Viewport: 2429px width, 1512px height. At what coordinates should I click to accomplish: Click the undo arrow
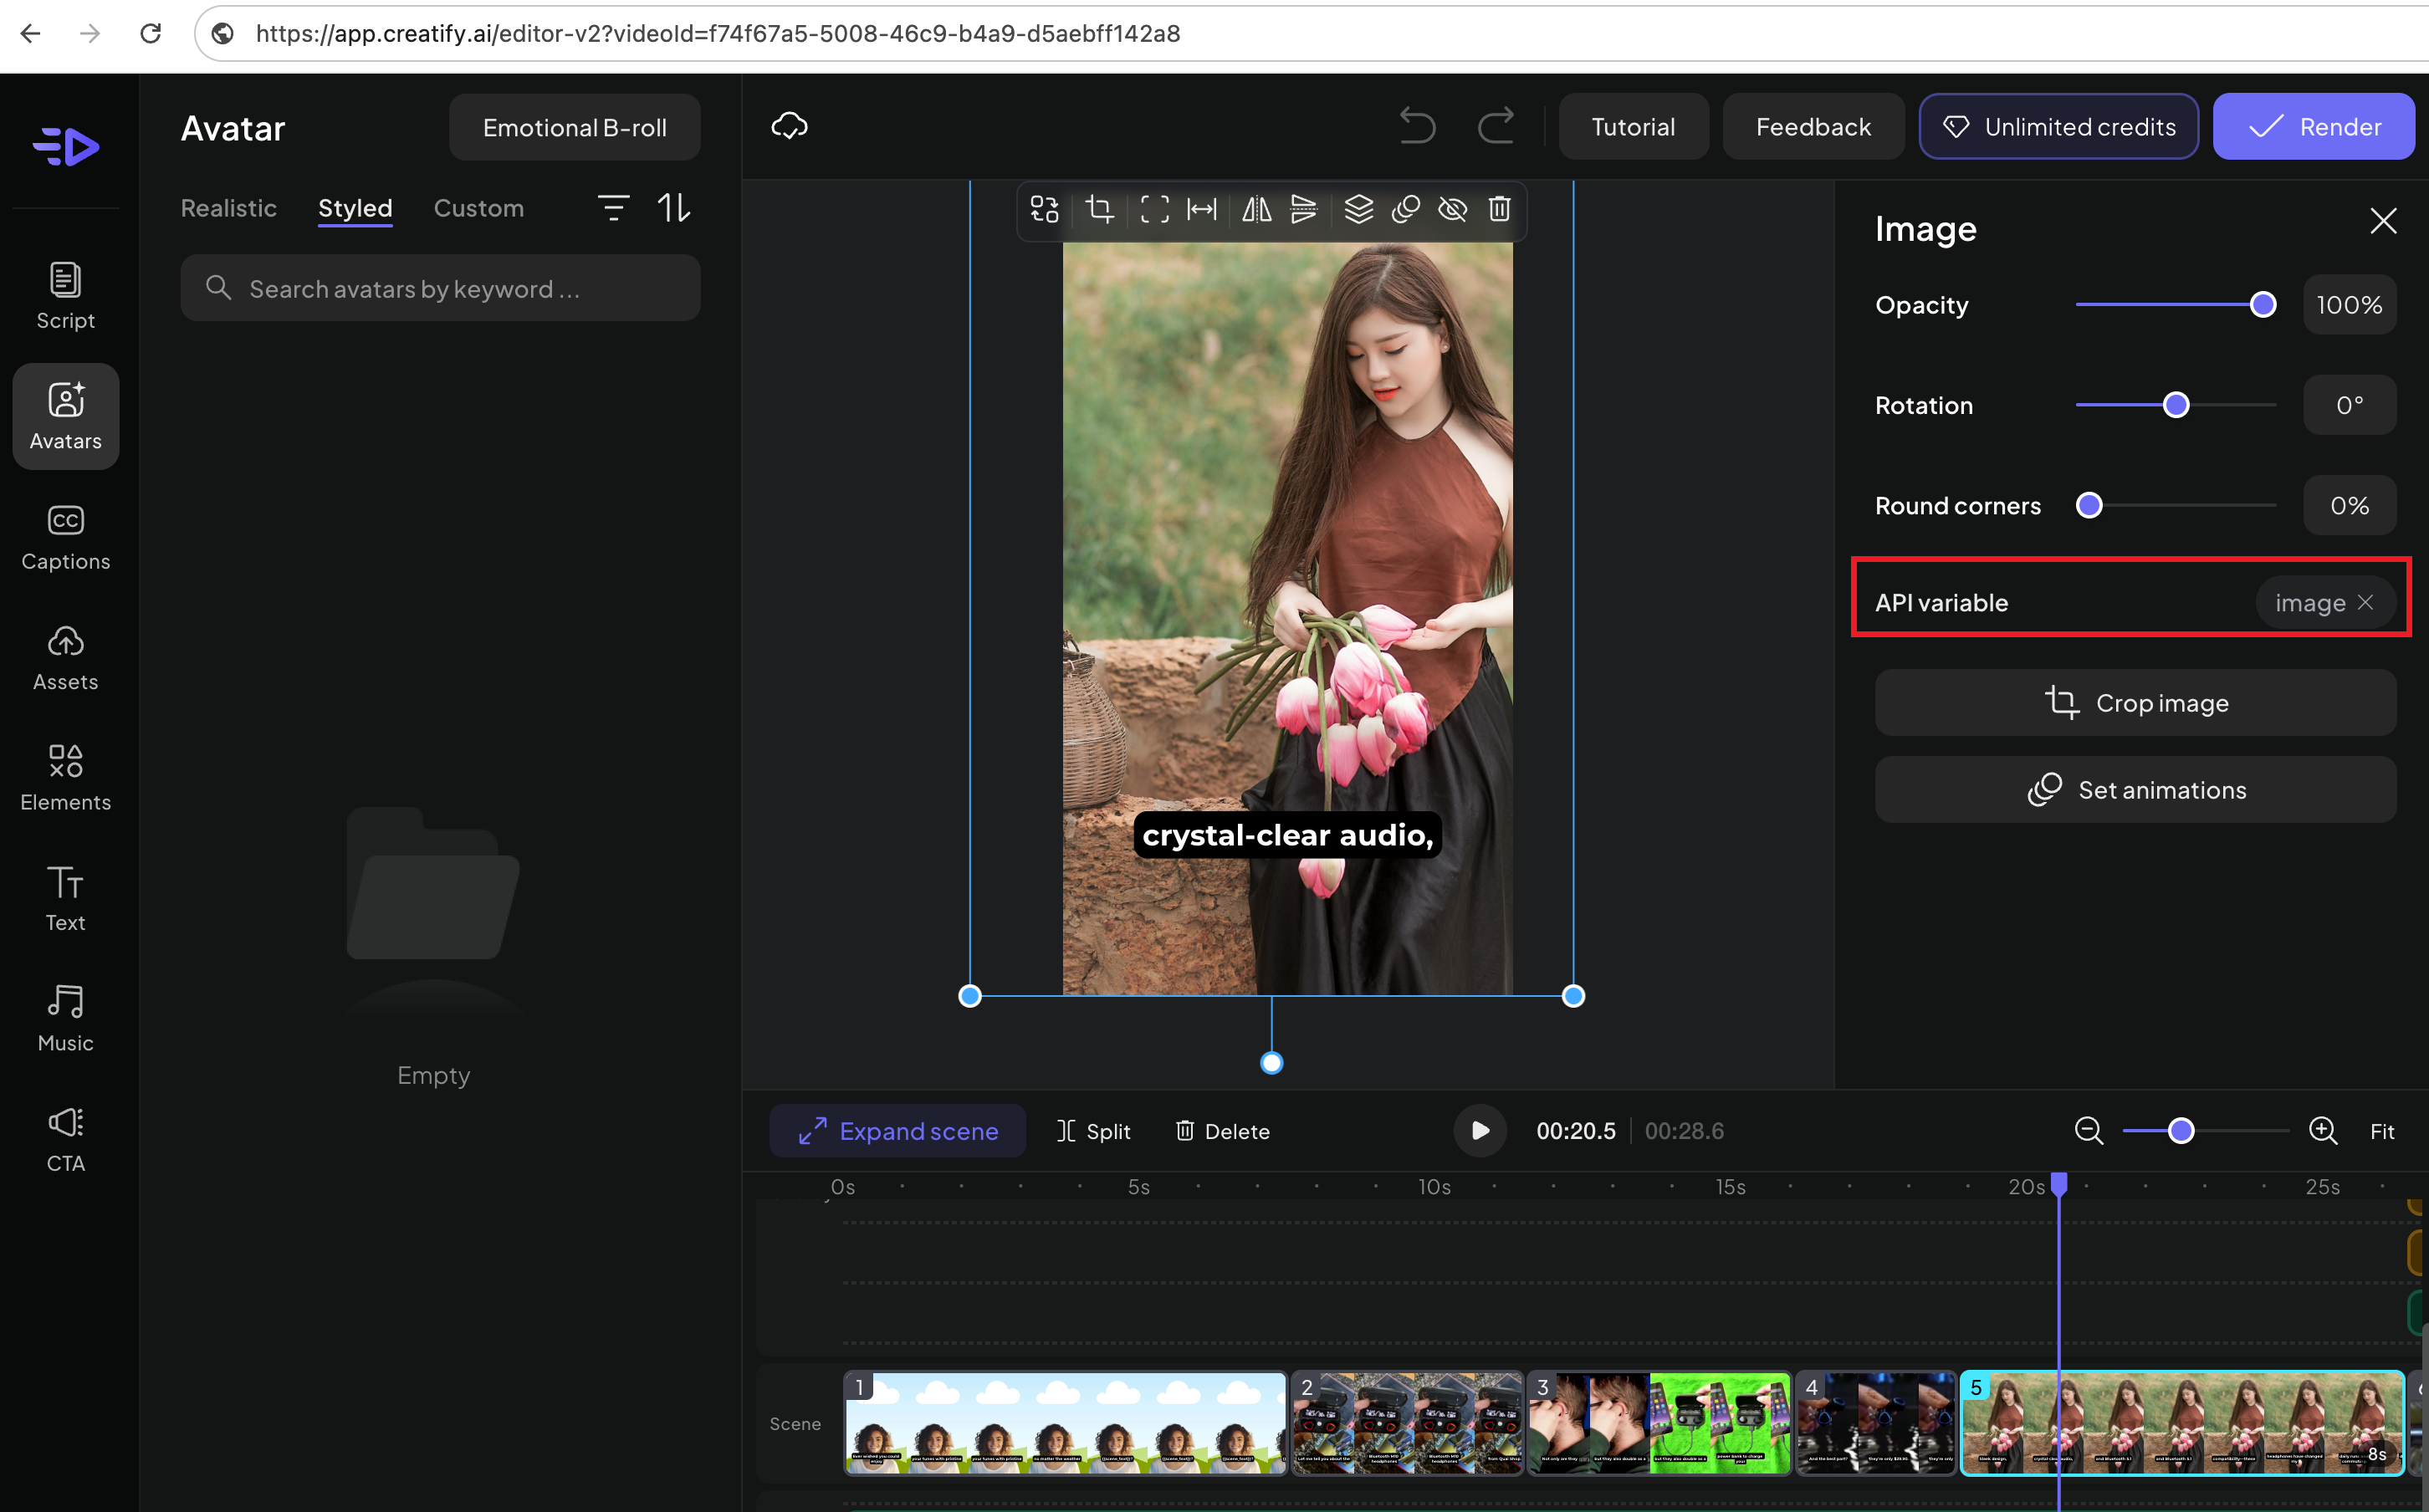click(1417, 127)
